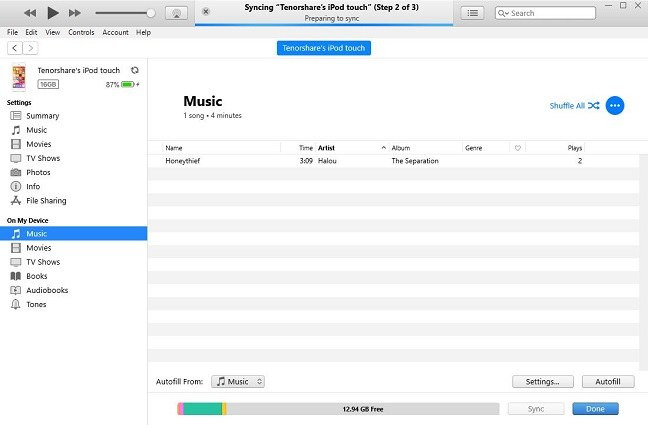The image size is (648, 425).
Task: Click the Autofill button
Action: (608, 382)
